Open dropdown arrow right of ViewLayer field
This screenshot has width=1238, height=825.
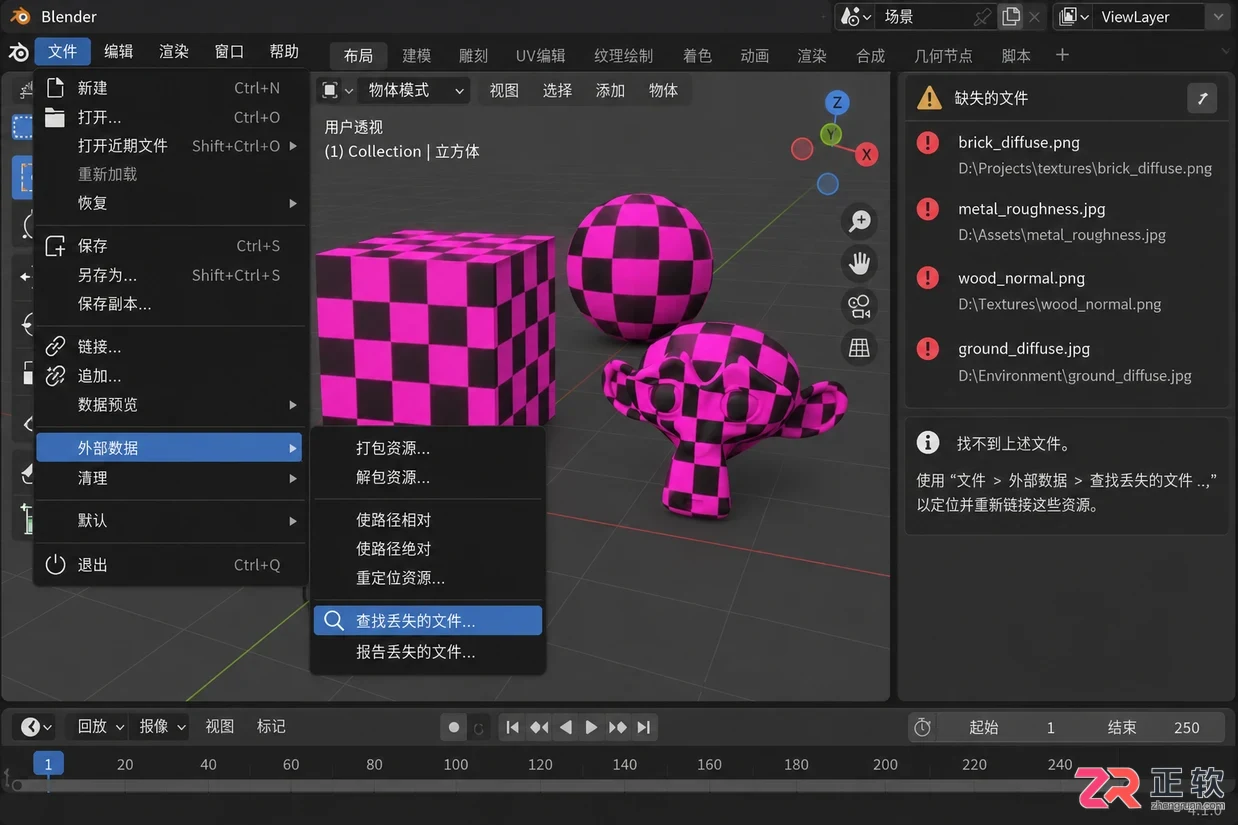(1217, 17)
